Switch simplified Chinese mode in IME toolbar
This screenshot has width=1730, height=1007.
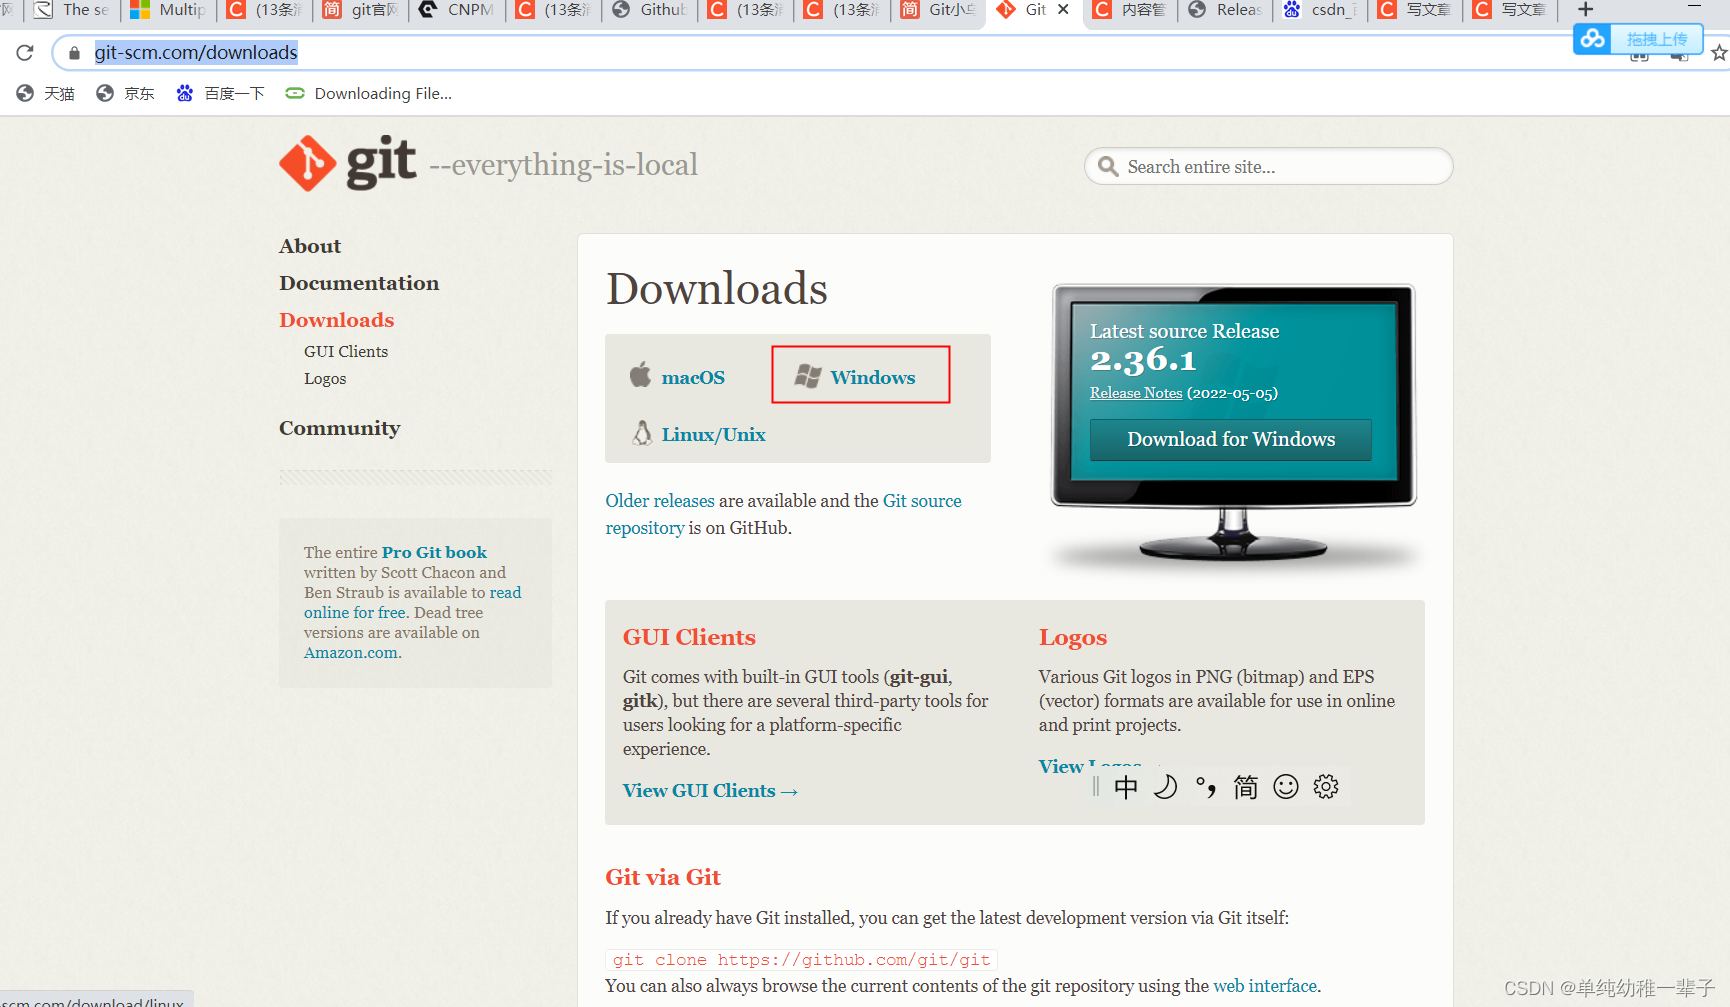coord(1246,787)
